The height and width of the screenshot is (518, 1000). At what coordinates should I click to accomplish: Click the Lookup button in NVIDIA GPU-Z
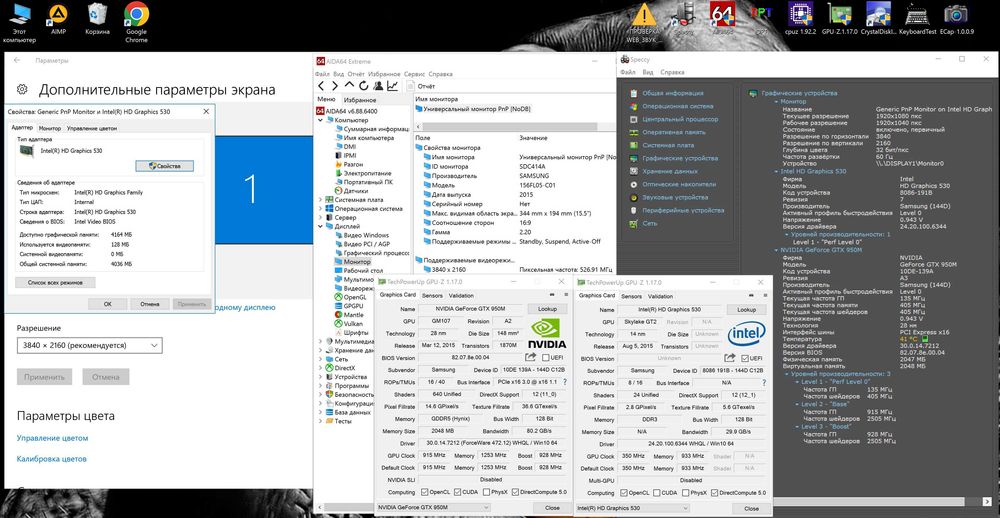(x=547, y=309)
